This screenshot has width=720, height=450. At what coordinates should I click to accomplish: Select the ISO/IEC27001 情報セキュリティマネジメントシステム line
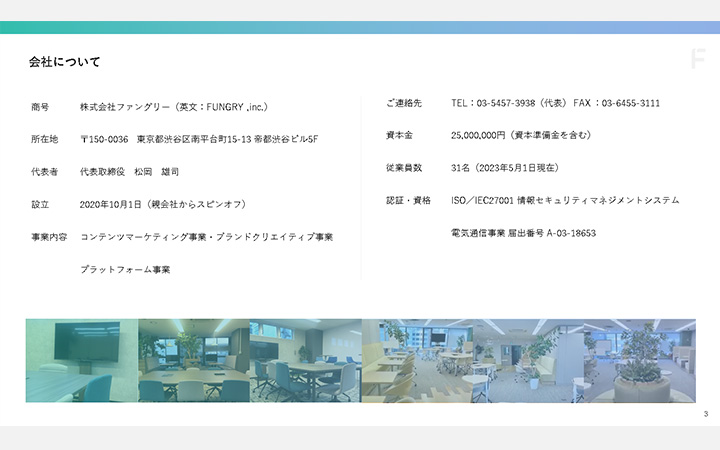[565, 201]
